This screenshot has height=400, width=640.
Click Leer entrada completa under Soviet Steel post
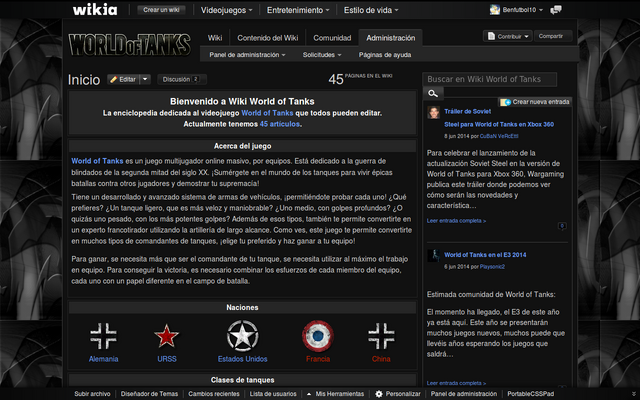(x=456, y=221)
